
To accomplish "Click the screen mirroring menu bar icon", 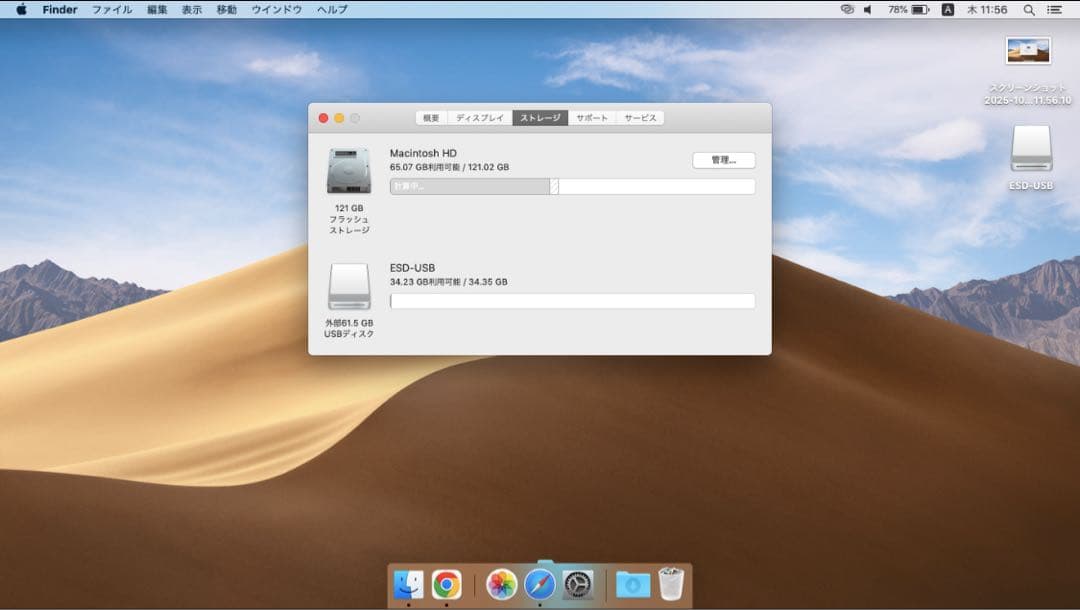I will click(x=847, y=10).
